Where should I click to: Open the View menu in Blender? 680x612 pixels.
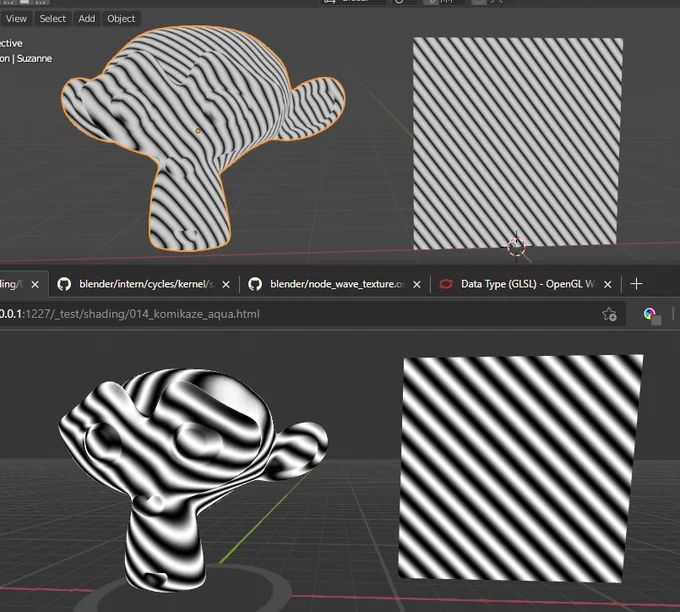[16, 19]
